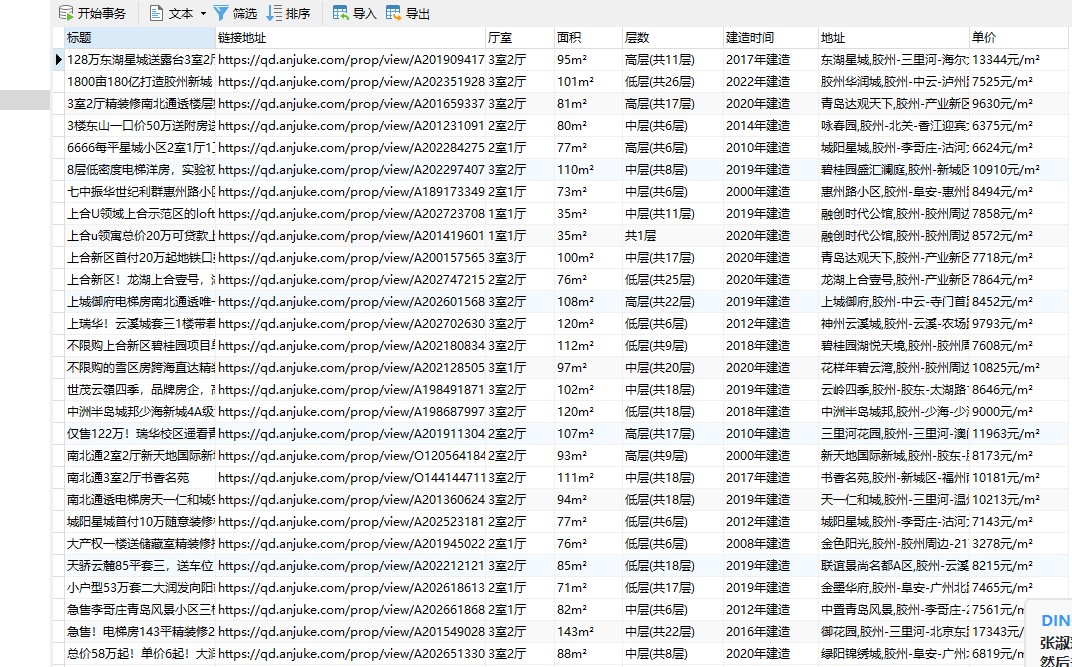
Task: Select address cell '东湖星城,胶州-三里河'
Action: (x=894, y=59)
